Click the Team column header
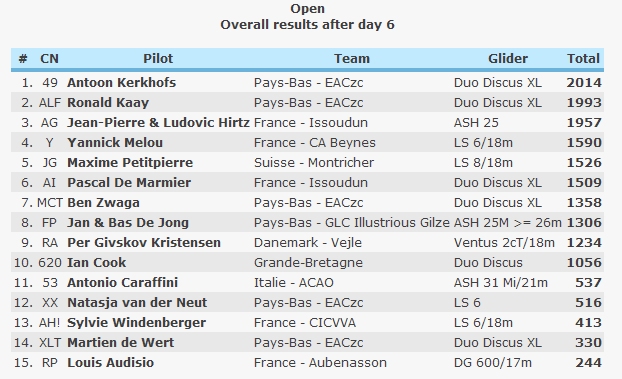Viewport: 622px width, 379px height. (352, 59)
